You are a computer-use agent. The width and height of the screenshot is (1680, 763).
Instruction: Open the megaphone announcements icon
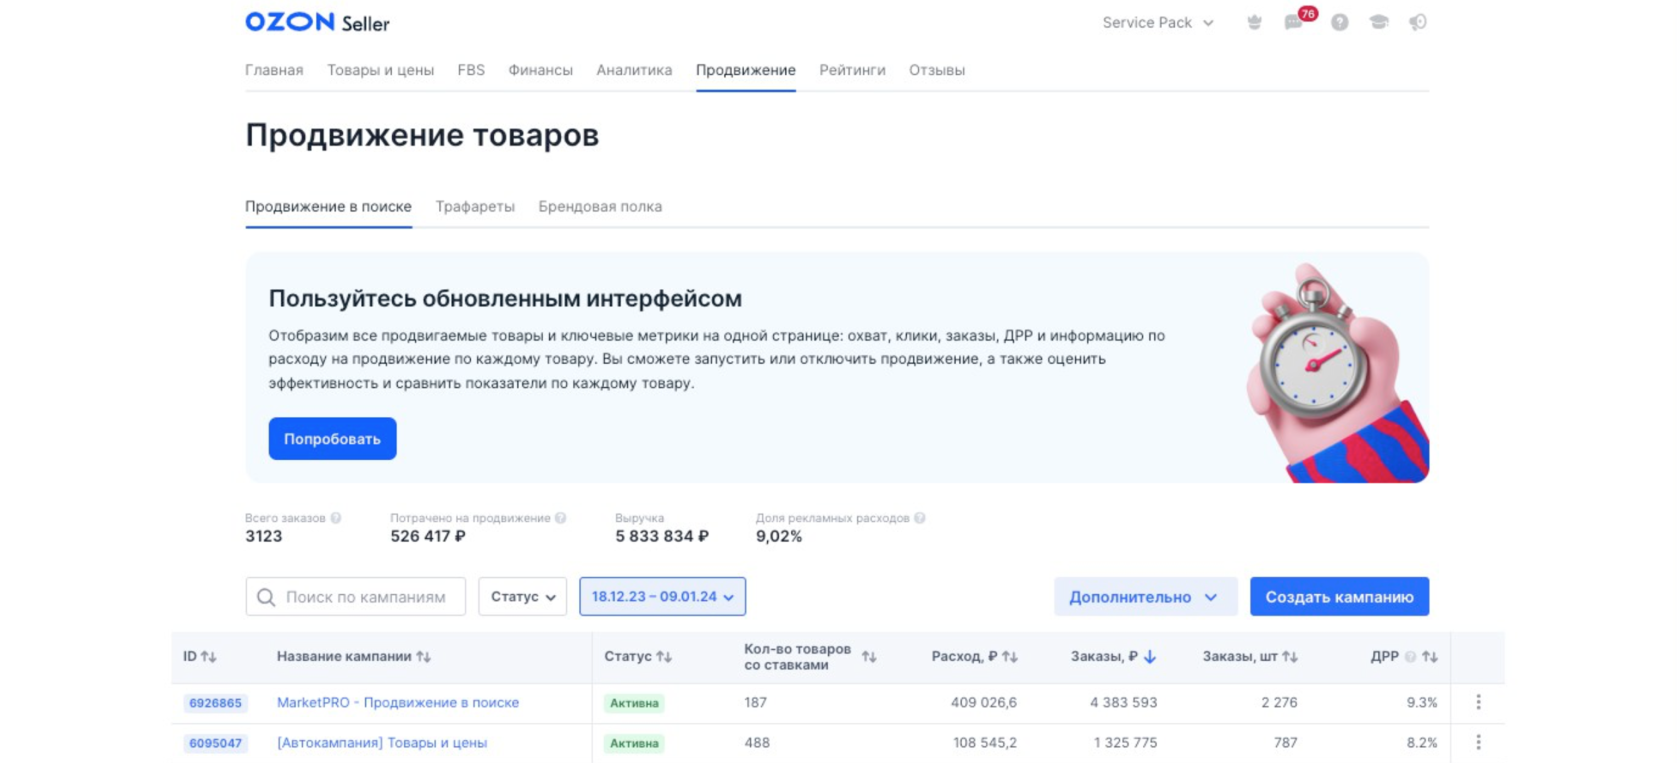(x=1418, y=22)
